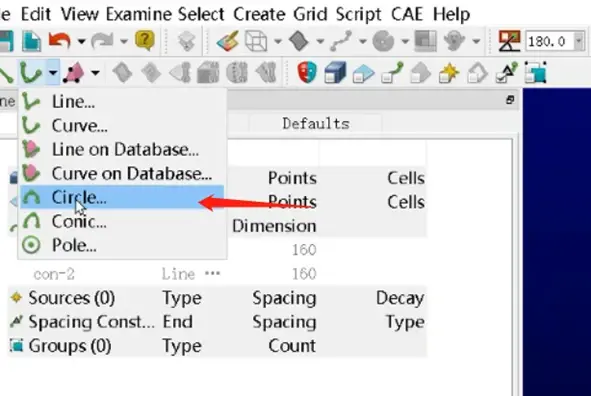
Task: Open the Create menu
Action: point(259,14)
